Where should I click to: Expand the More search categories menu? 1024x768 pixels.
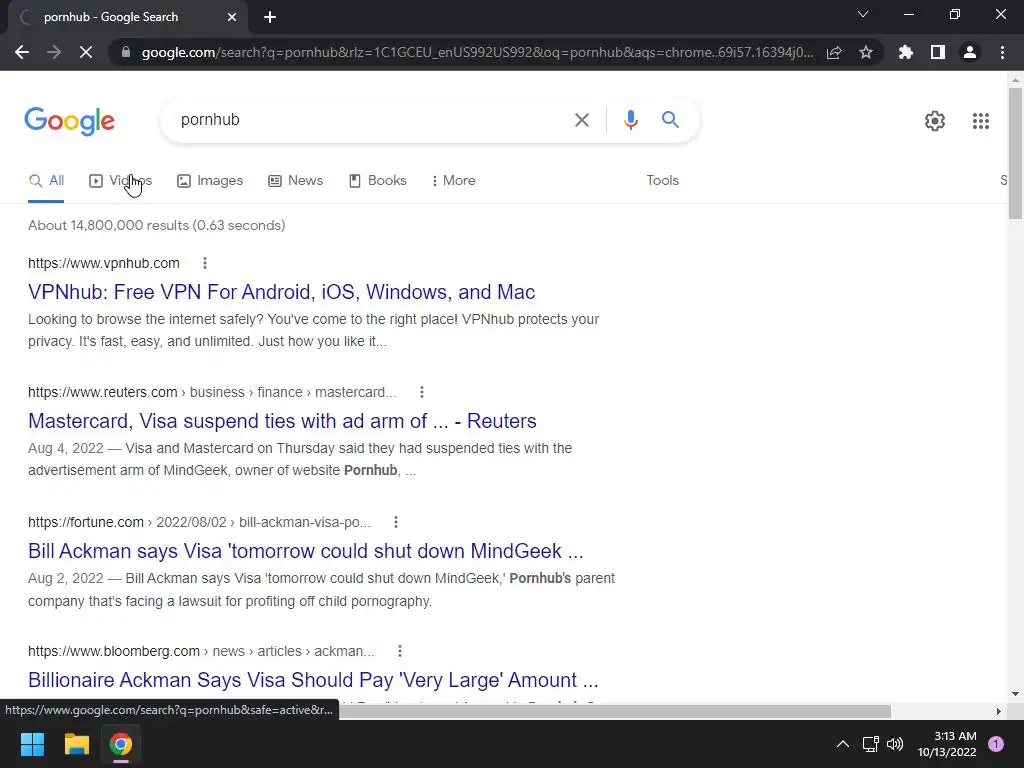tap(453, 181)
